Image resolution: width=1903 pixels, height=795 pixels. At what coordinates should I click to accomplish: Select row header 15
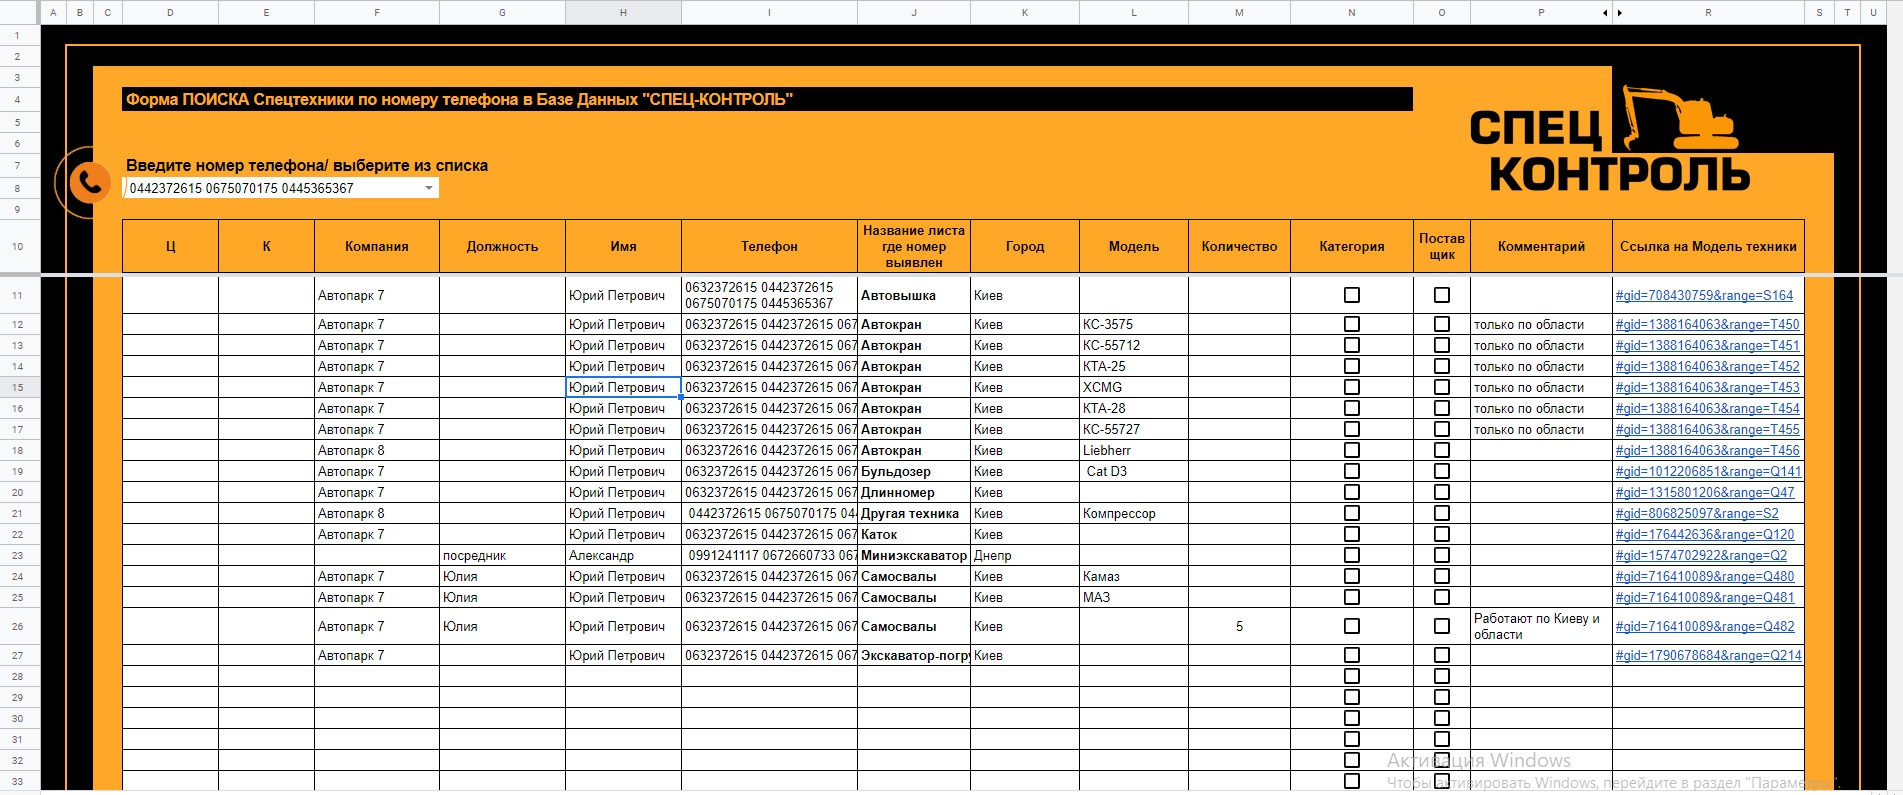tap(18, 387)
